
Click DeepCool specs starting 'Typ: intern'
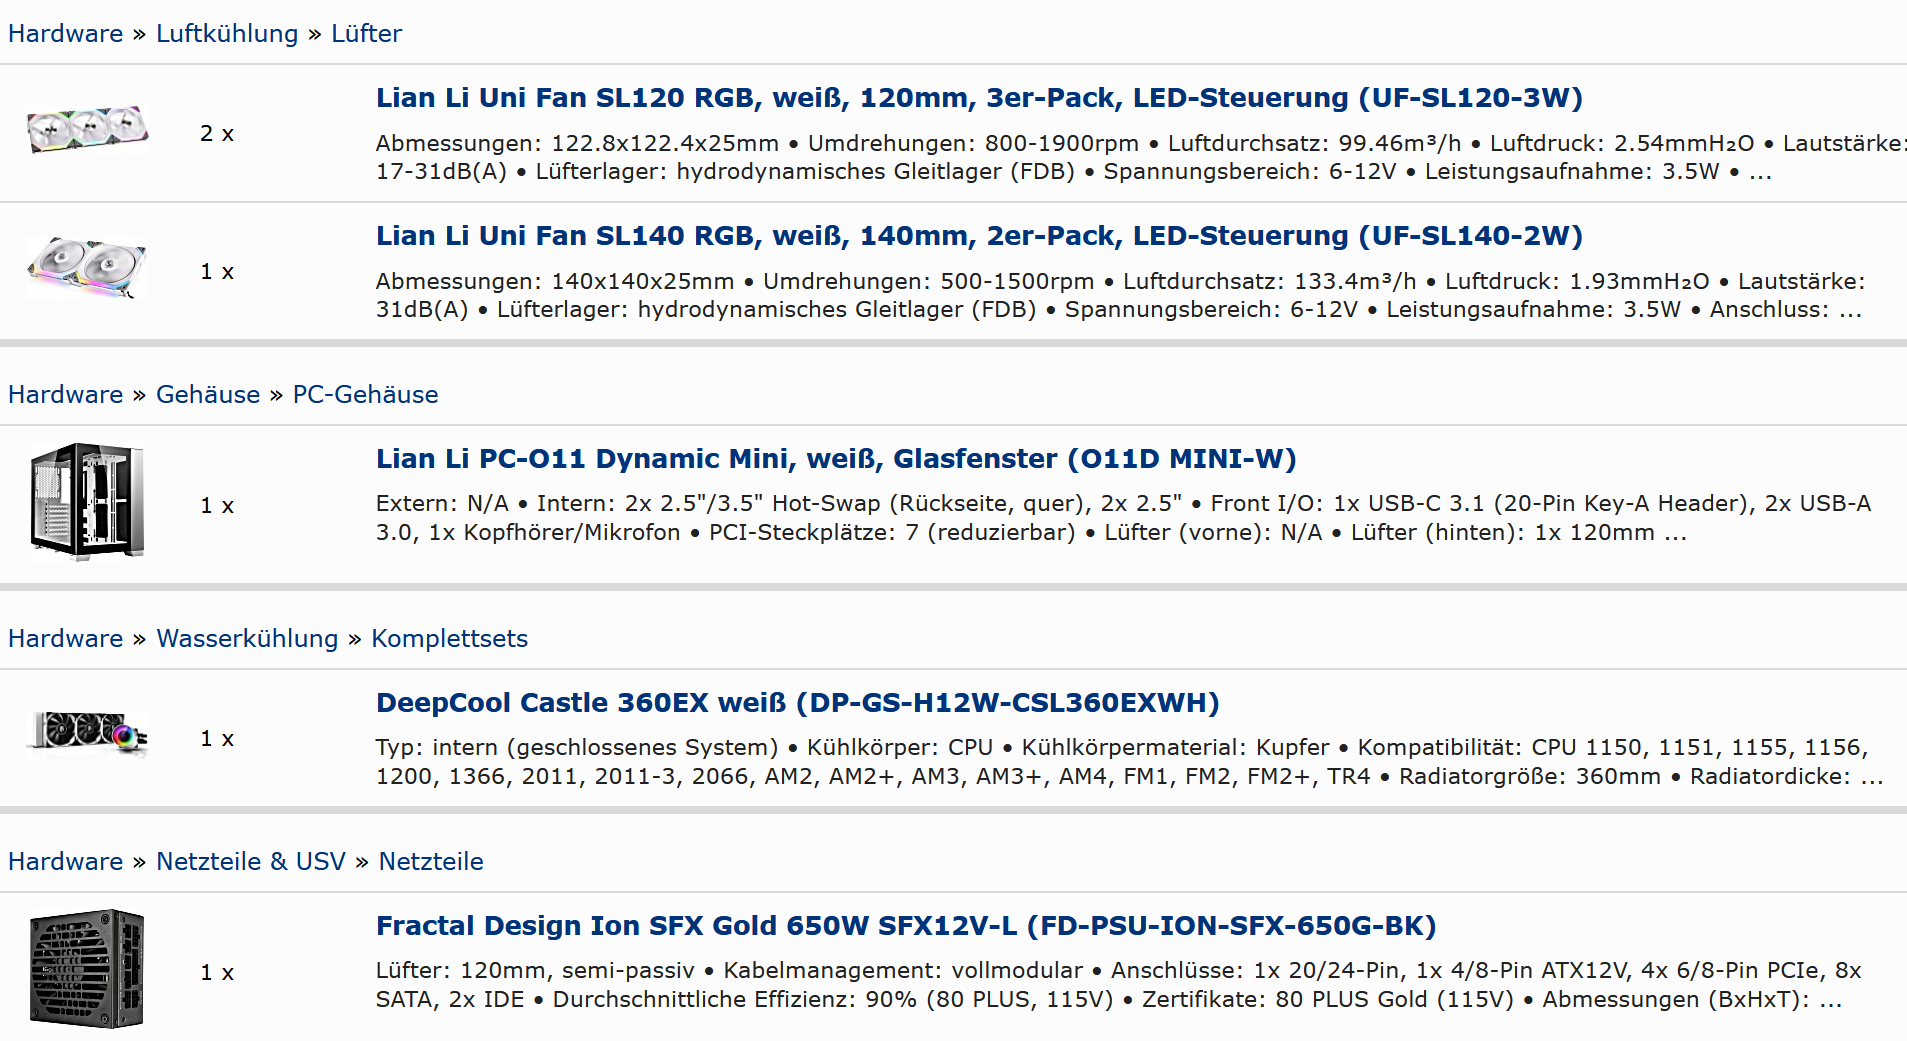1129,762
